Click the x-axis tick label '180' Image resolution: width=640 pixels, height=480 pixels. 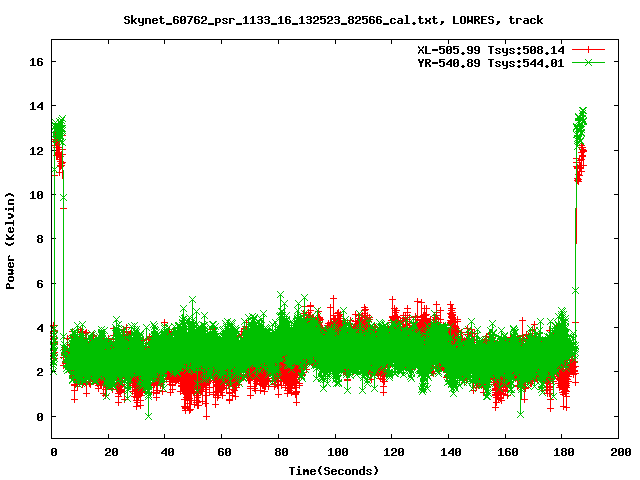[x=564, y=452]
